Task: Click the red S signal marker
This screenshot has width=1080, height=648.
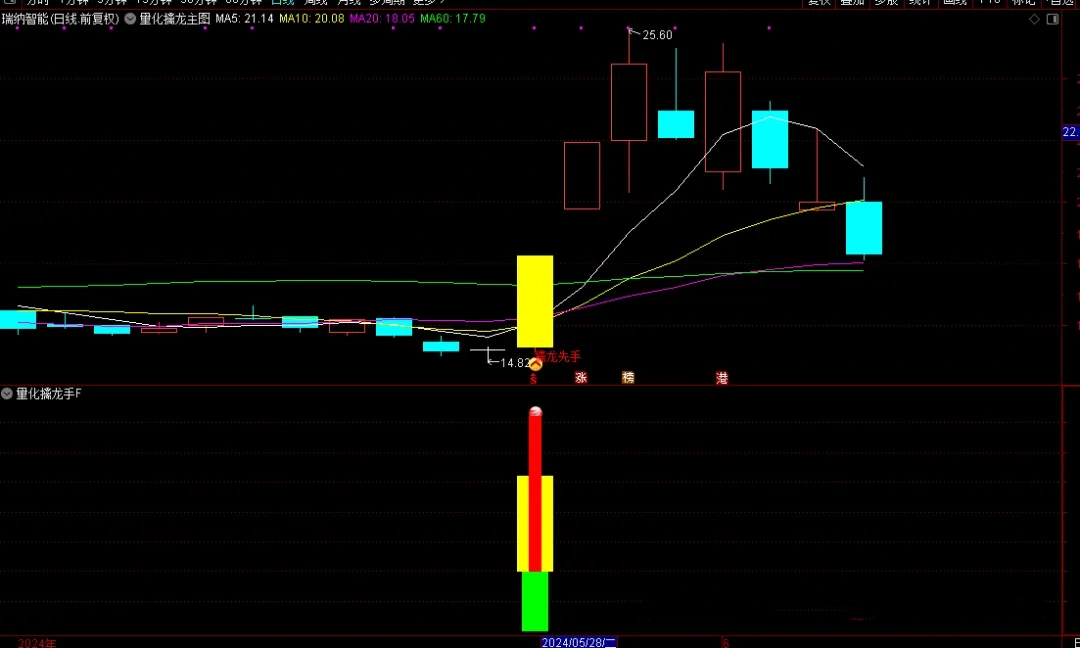Action: [533, 379]
